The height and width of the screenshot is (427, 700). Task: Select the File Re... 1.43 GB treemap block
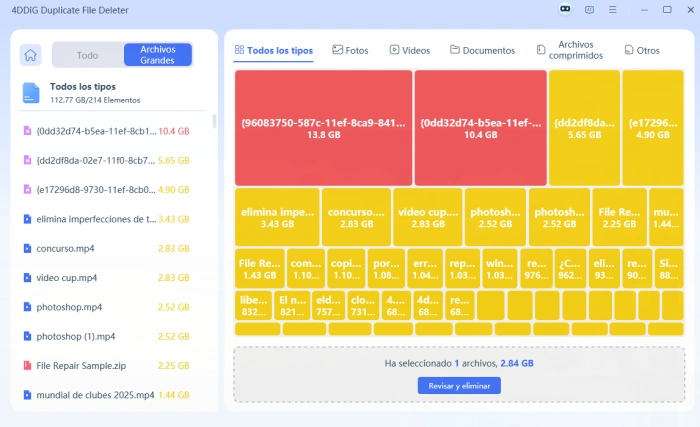tap(260, 268)
